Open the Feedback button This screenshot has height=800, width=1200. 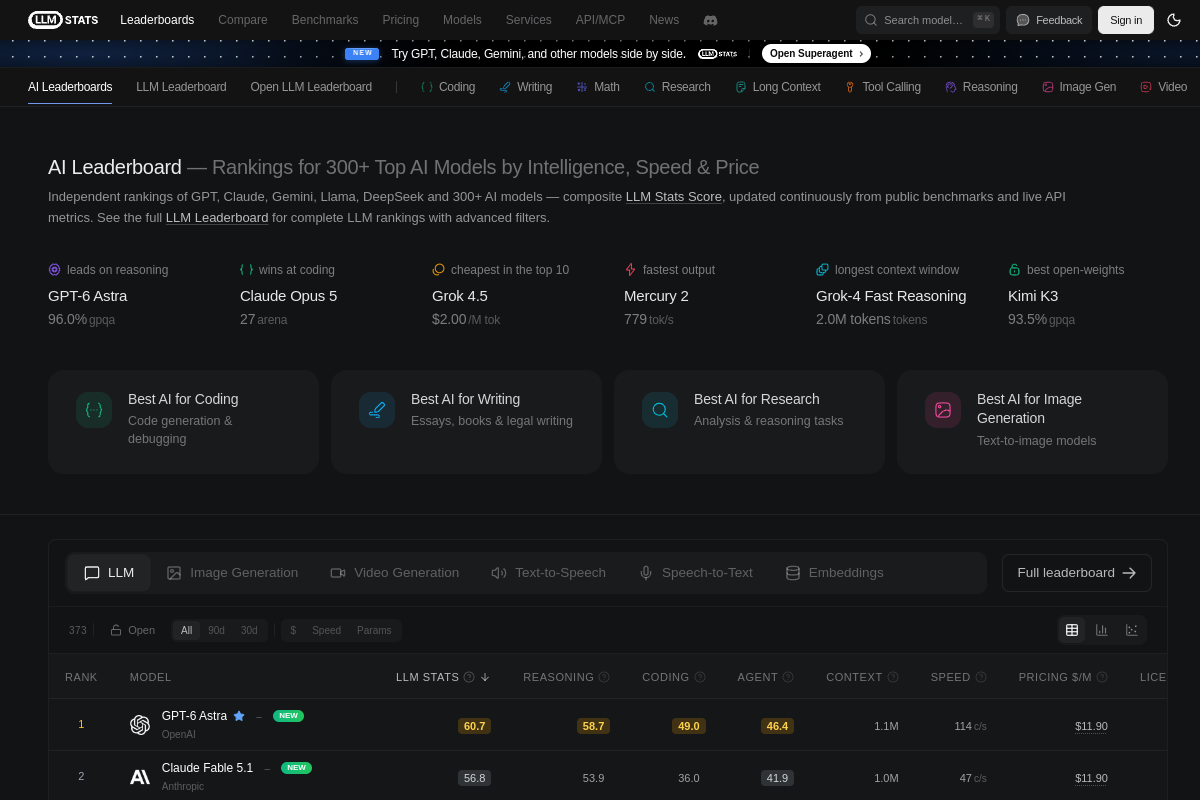coord(1049,20)
